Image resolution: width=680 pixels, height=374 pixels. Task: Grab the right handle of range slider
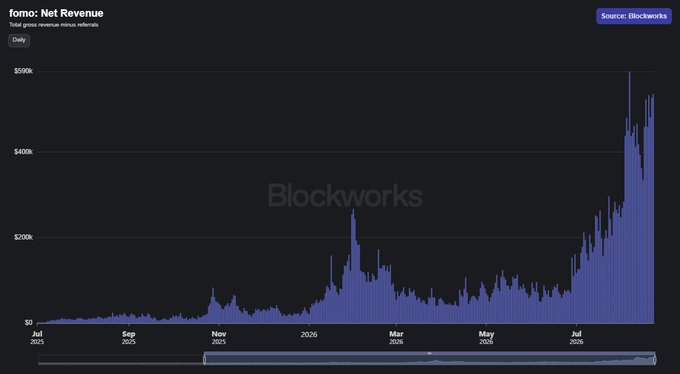(654, 360)
